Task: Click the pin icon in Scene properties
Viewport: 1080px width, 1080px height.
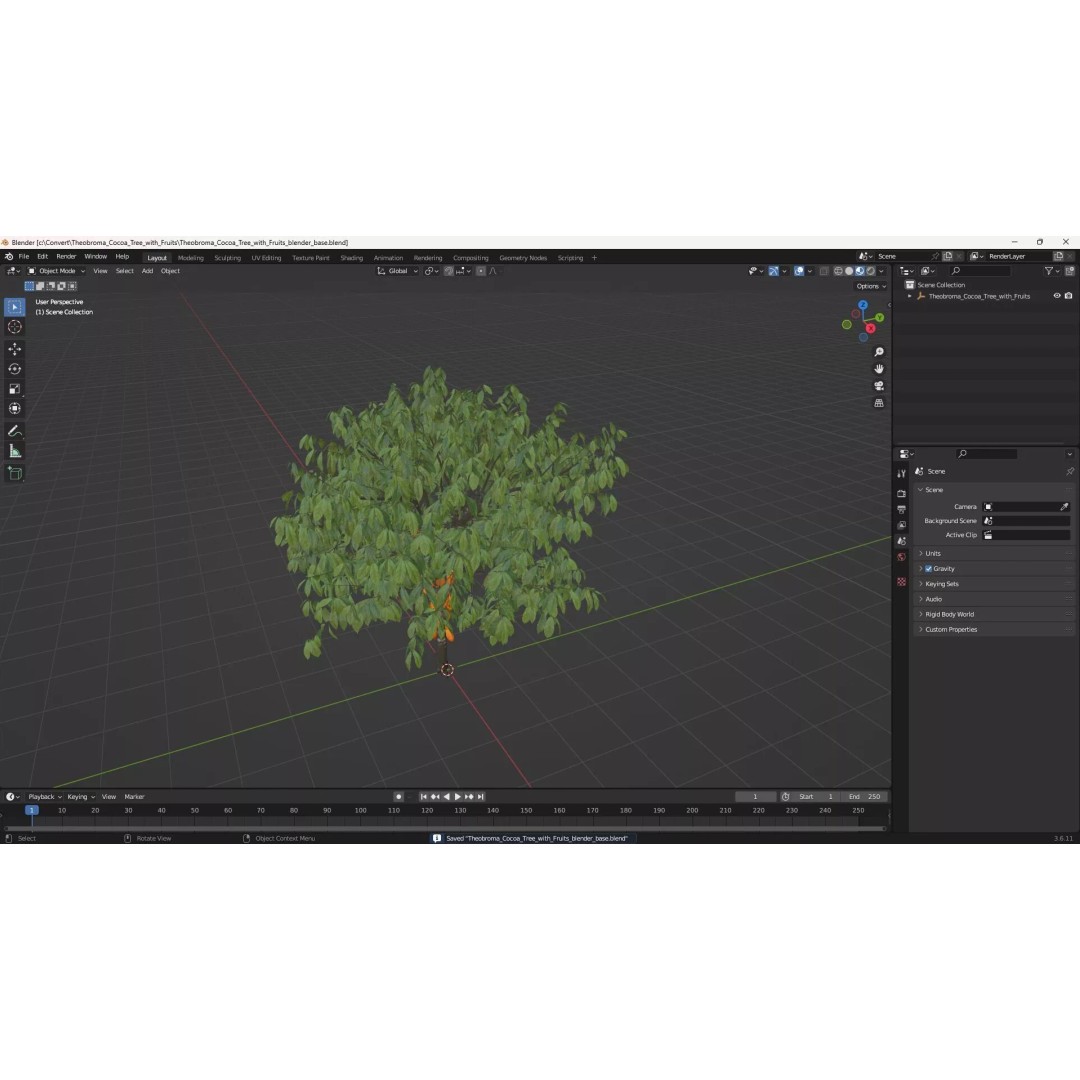Action: 1070,472
